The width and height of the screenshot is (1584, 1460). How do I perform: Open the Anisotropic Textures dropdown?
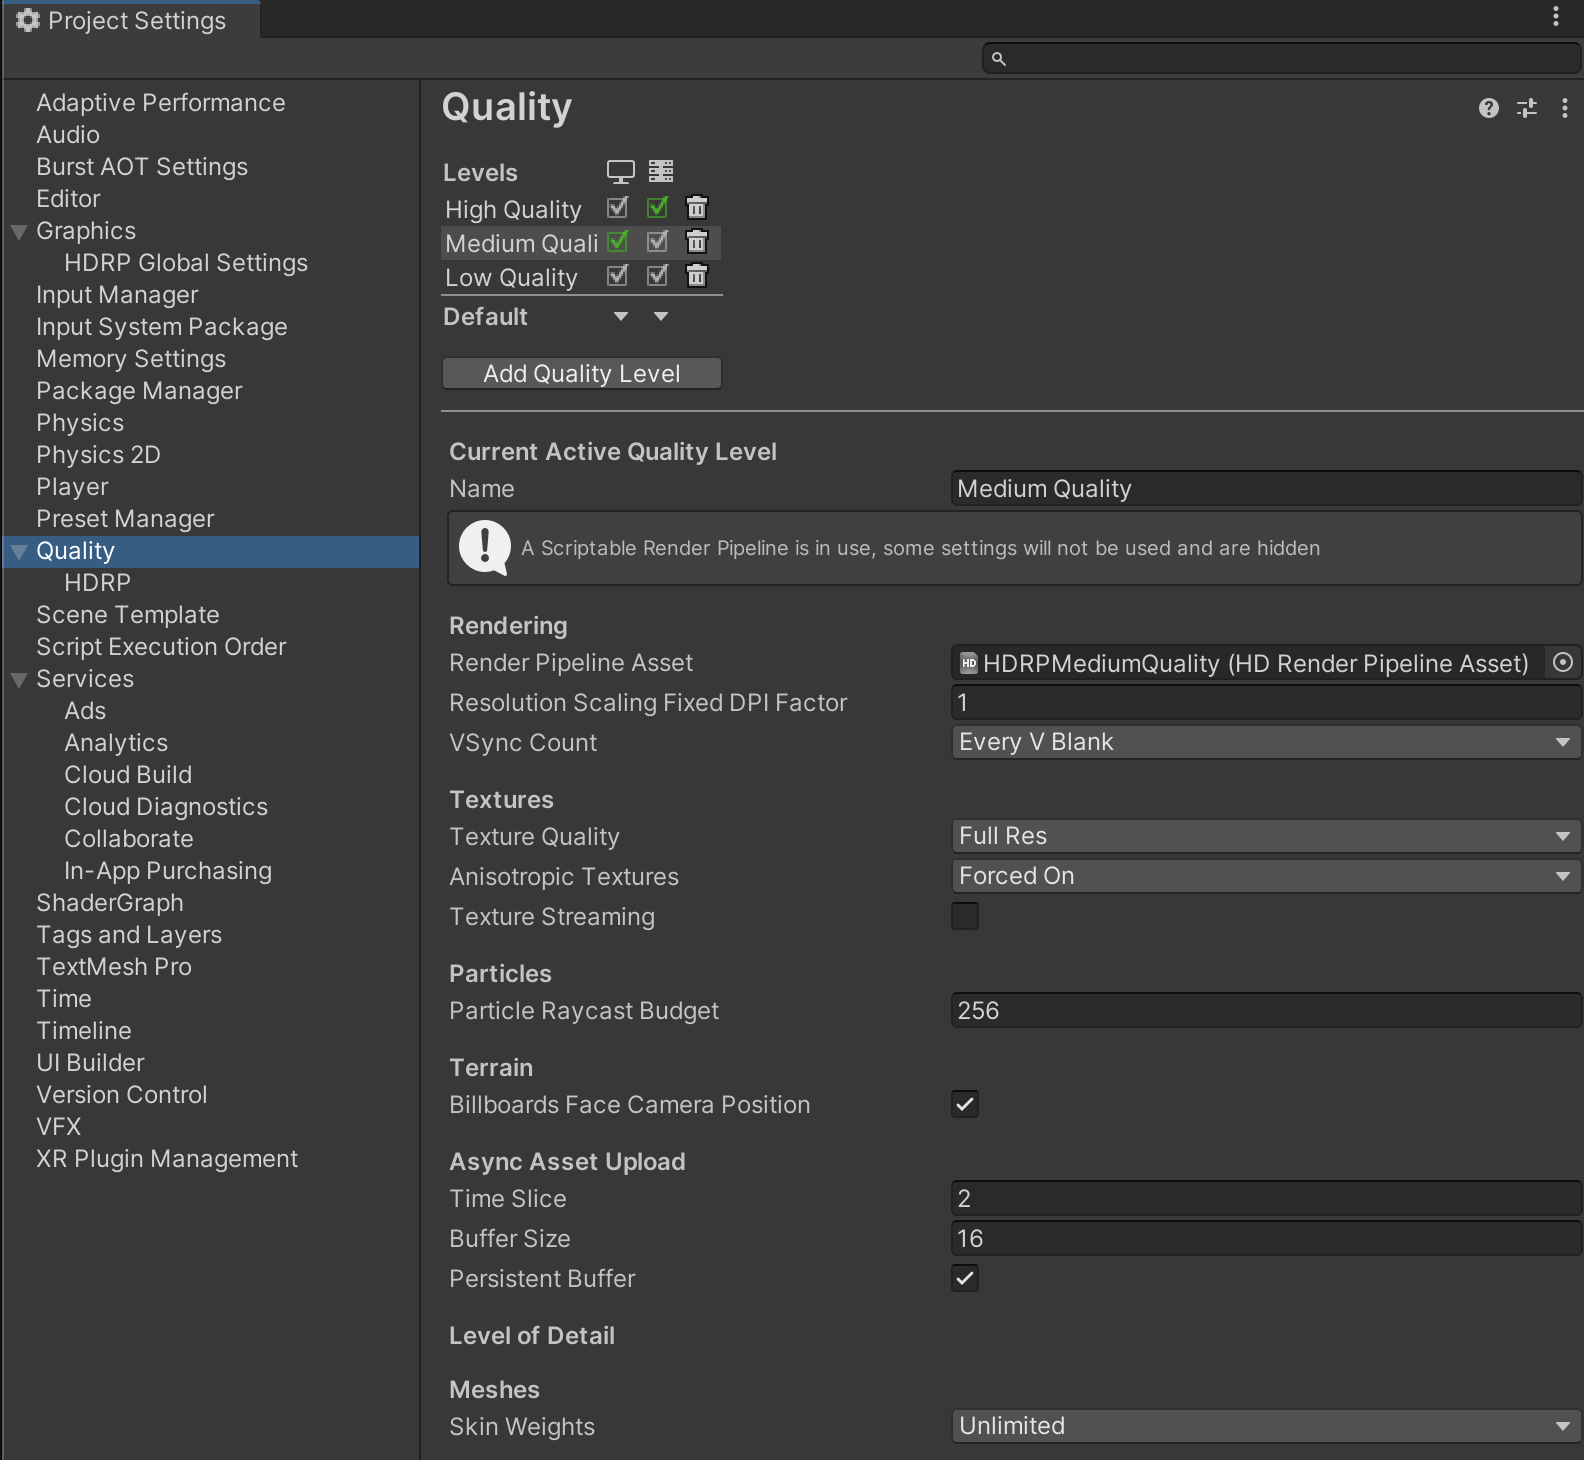[1265, 876]
